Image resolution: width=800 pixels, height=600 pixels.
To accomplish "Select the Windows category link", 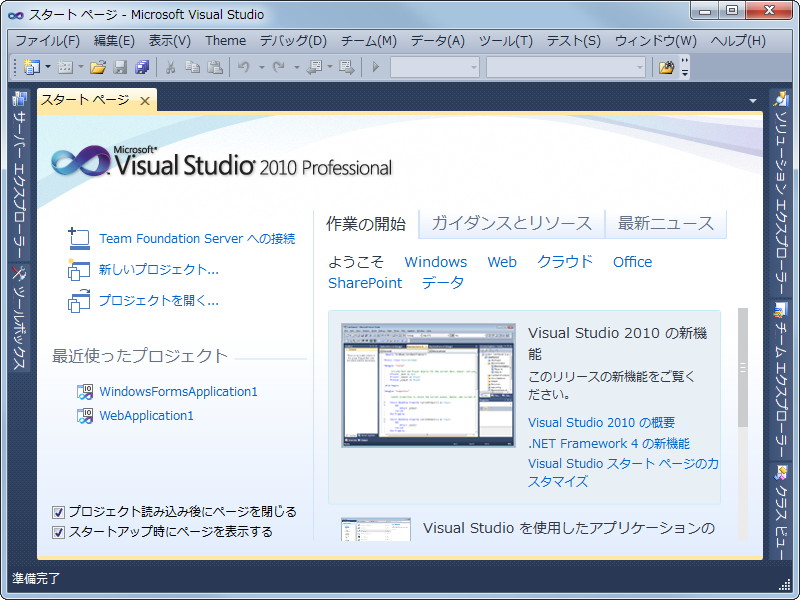I will [436, 262].
